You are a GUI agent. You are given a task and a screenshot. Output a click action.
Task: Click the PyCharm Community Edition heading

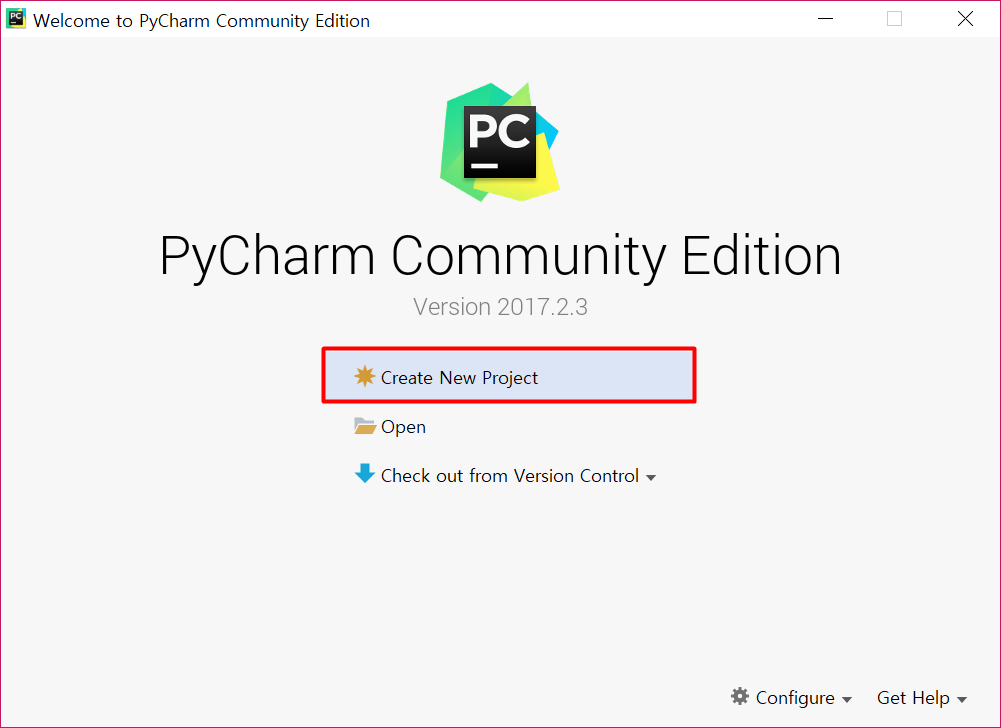coord(500,257)
